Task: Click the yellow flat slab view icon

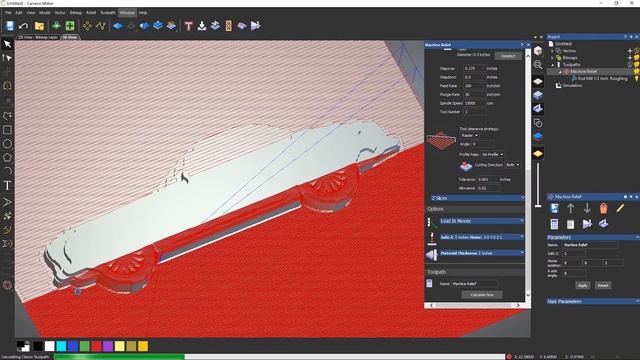Action: click(538, 153)
